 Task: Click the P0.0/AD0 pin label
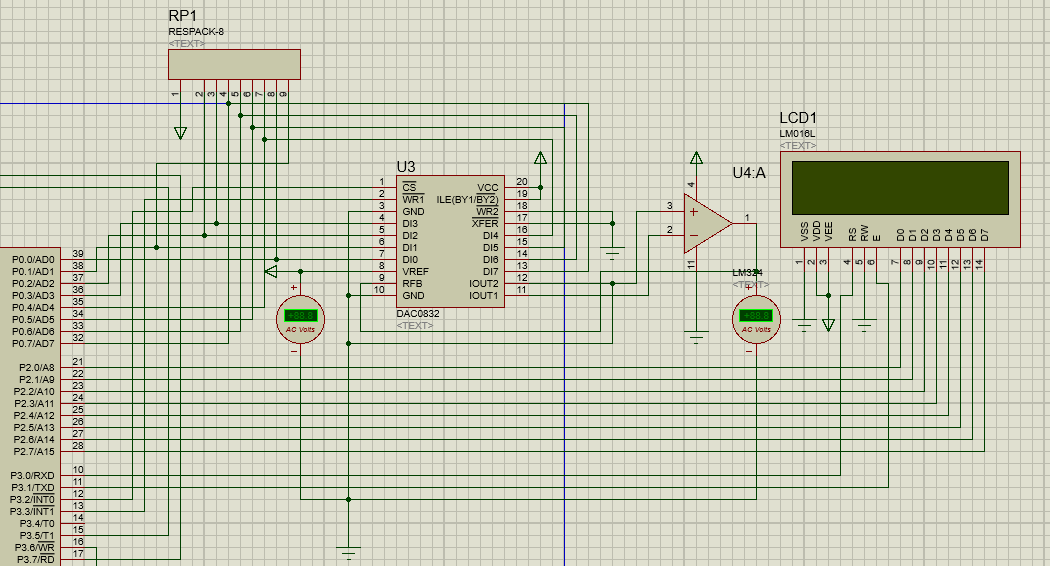[33, 260]
